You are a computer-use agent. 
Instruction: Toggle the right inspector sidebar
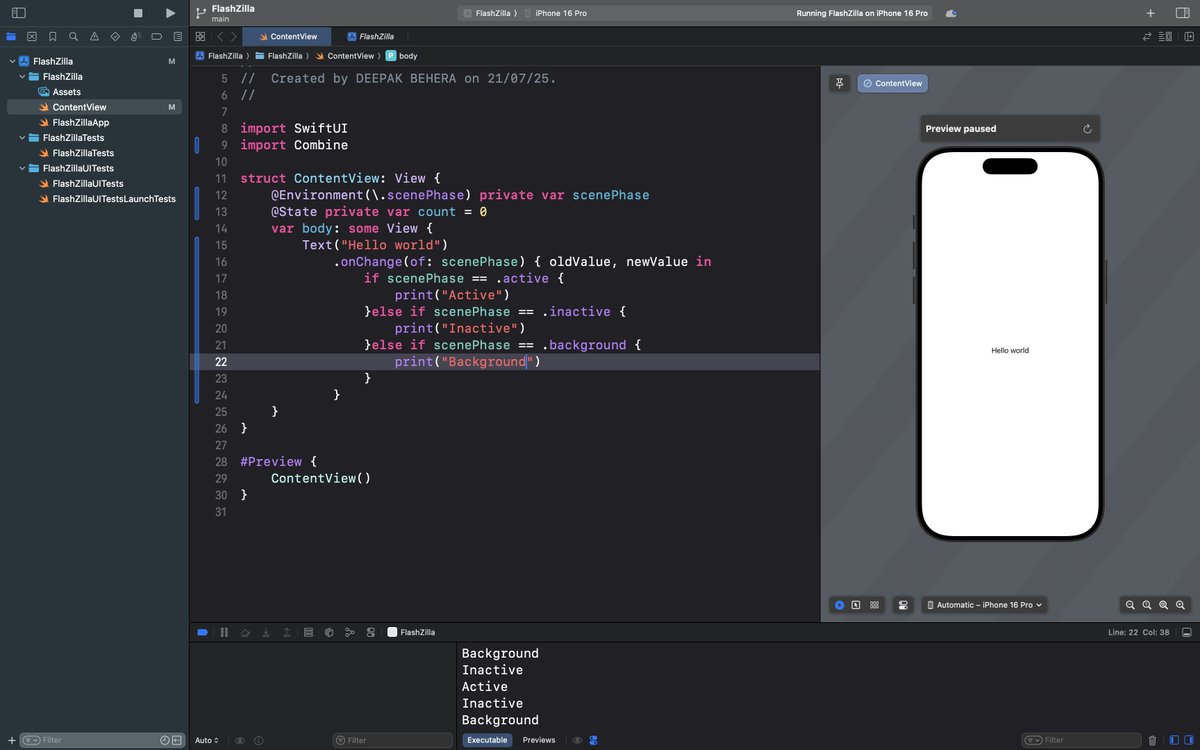point(1182,13)
